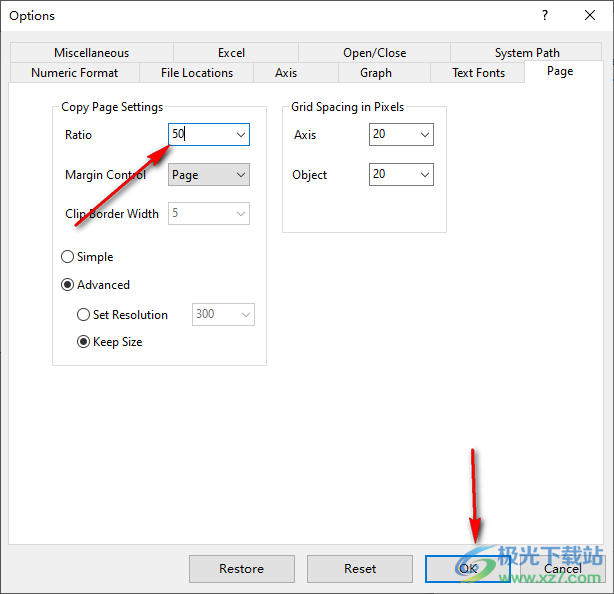Image resolution: width=614 pixels, height=594 pixels.
Task: Switch to the Miscellaneous tab
Action: 92,52
